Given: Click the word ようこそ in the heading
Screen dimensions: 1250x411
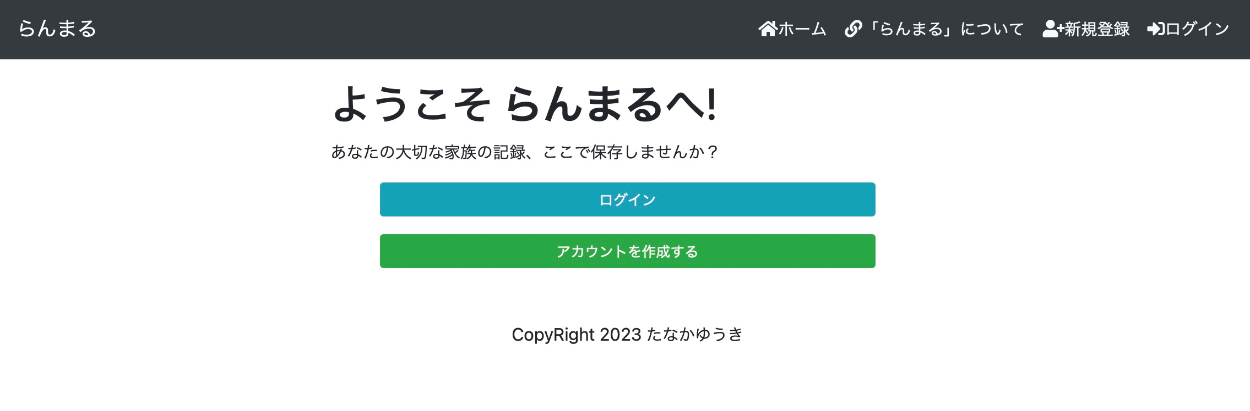Looking at the screenshot, I should point(410,103).
